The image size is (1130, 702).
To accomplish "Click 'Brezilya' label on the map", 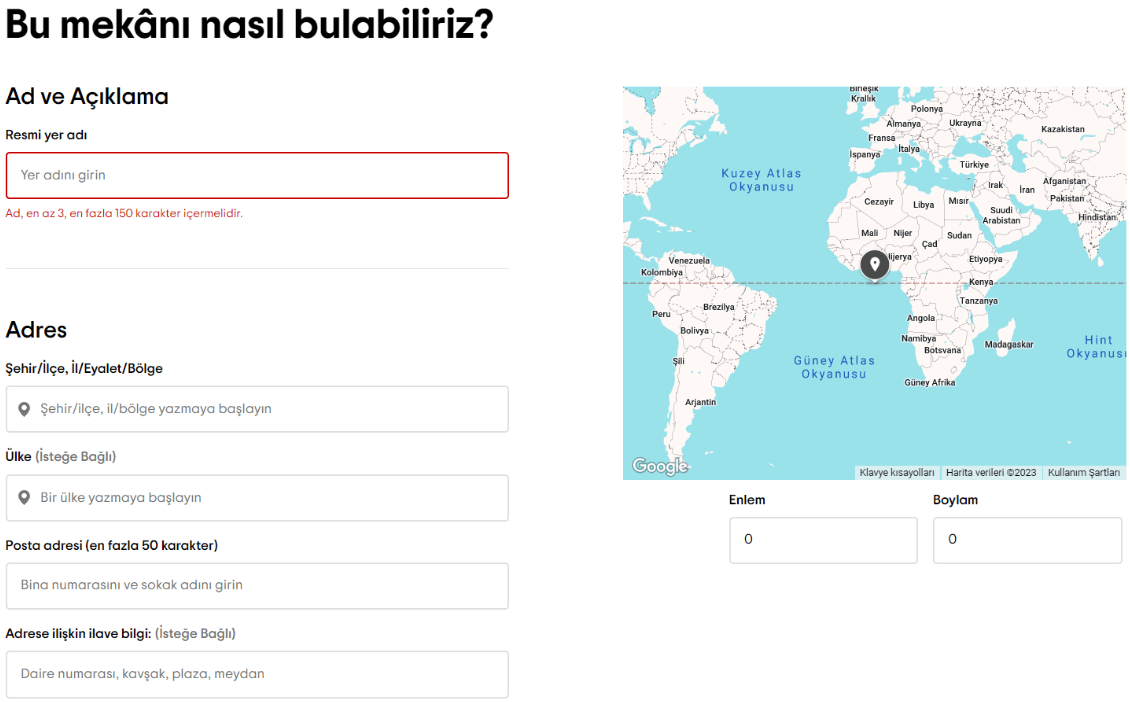I will [x=719, y=307].
